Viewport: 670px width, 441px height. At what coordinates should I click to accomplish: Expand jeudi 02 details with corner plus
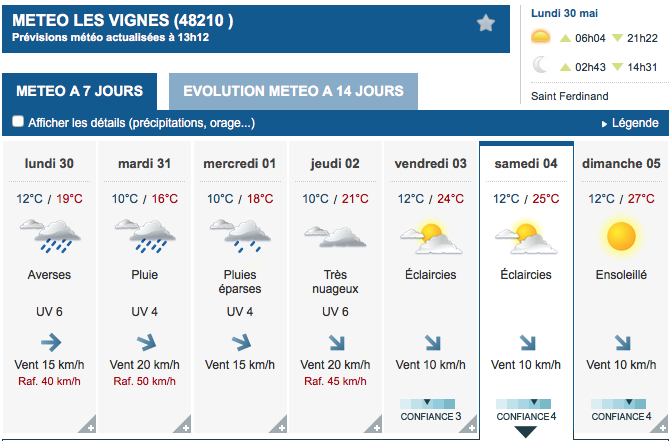pos(373,424)
